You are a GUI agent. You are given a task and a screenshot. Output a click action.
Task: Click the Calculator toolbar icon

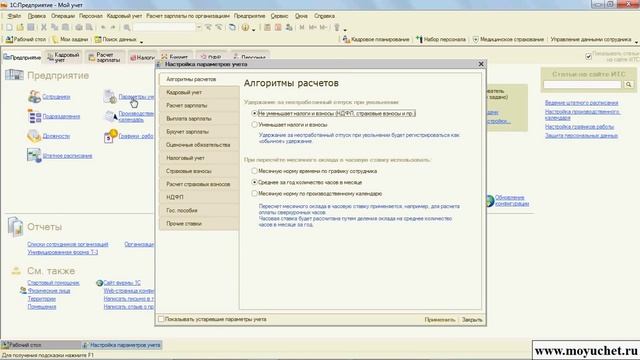click(x=267, y=27)
